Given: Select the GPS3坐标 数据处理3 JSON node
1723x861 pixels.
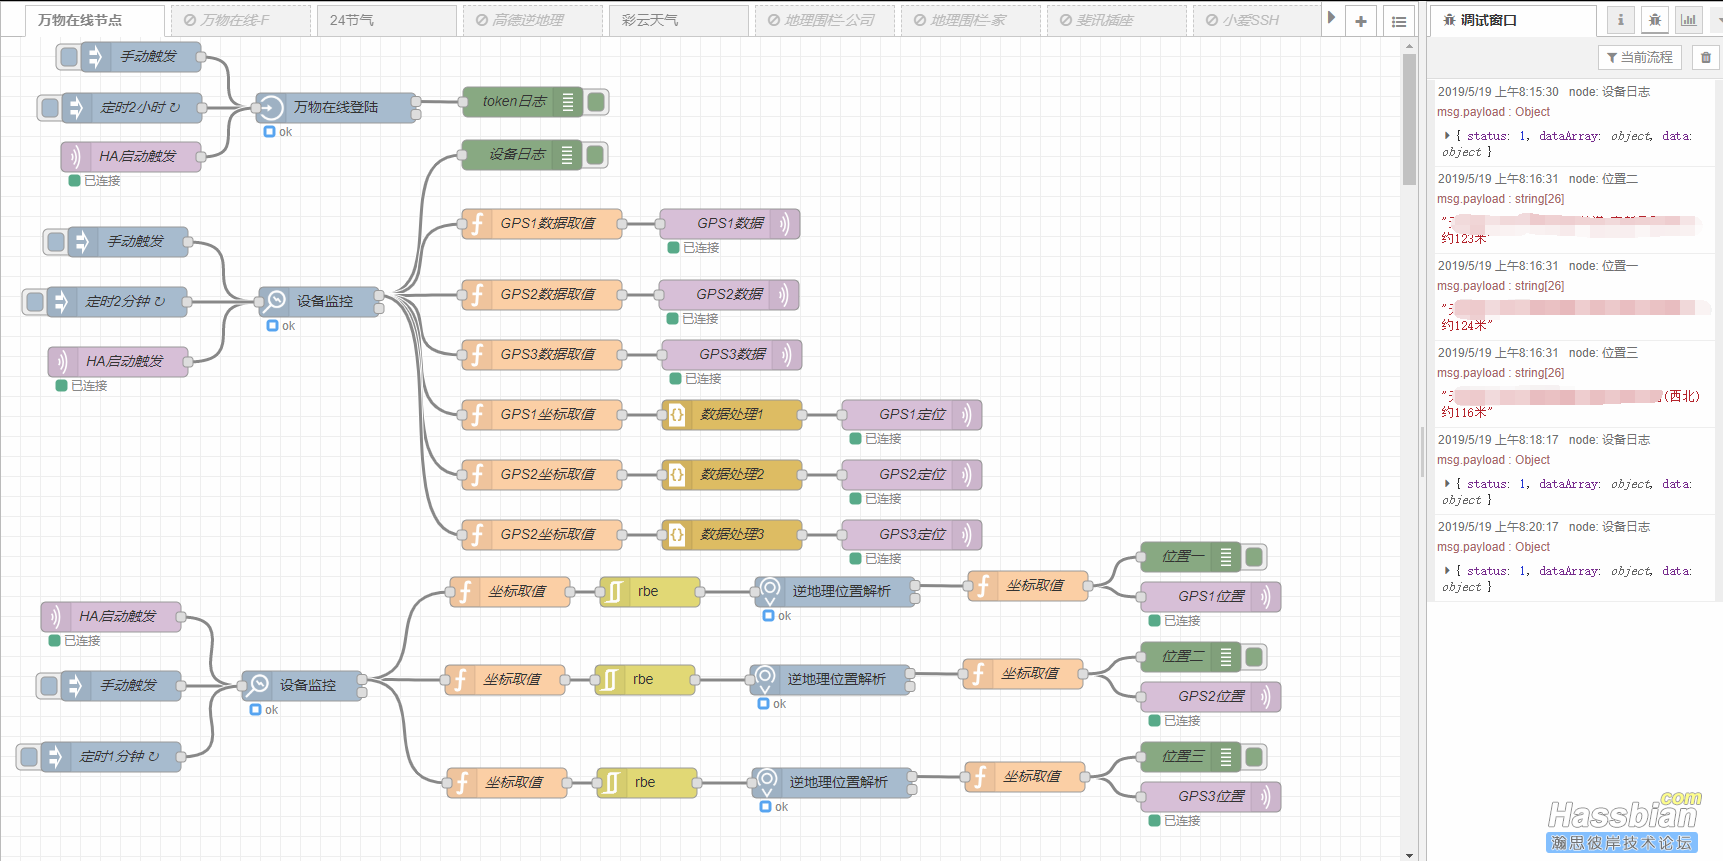Looking at the screenshot, I should pos(732,534).
